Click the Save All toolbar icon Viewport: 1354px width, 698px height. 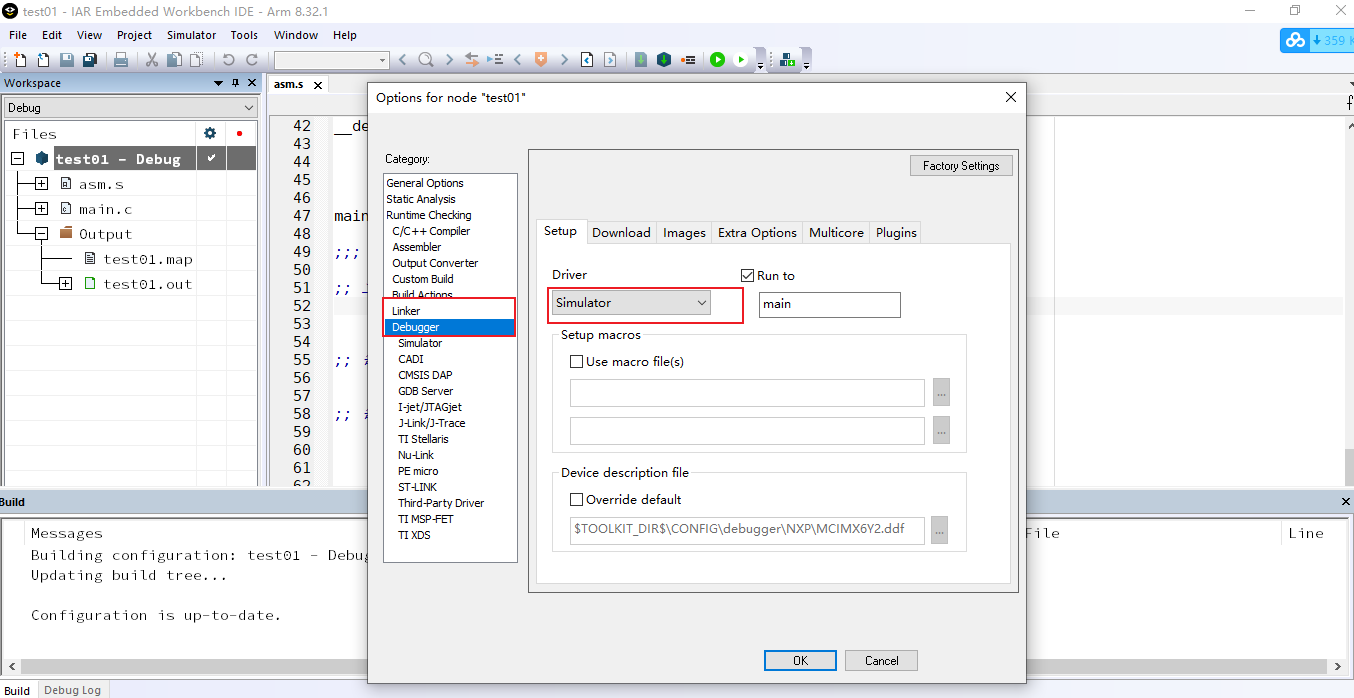pyautogui.click(x=89, y=59)
